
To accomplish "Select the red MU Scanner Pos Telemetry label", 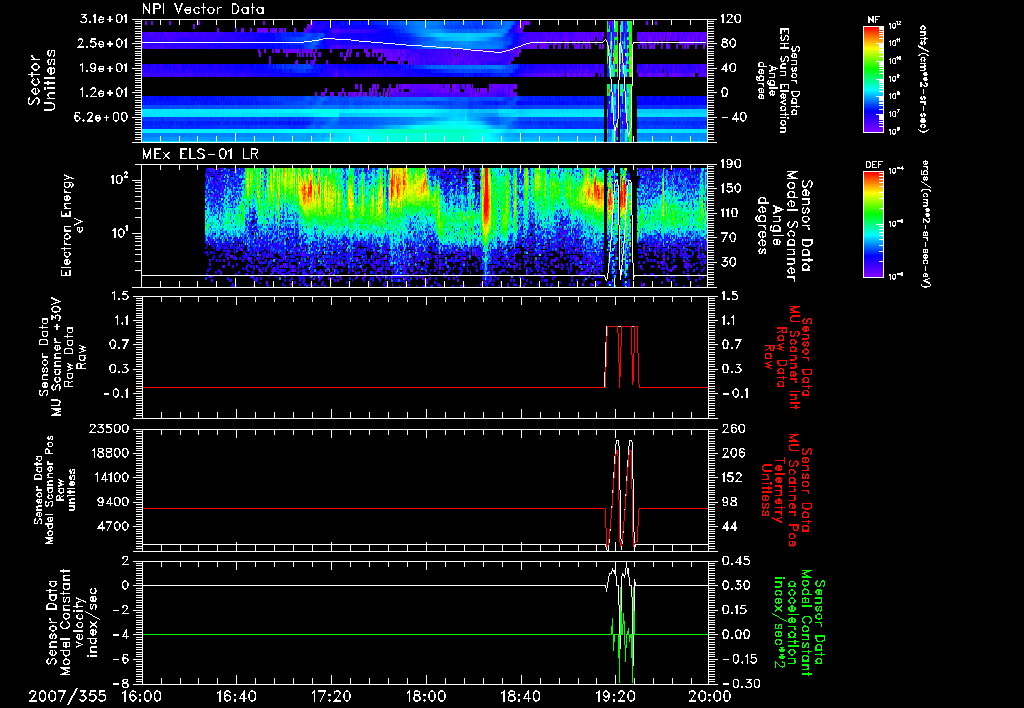I will pyautogui.click(x=786, y=490).
